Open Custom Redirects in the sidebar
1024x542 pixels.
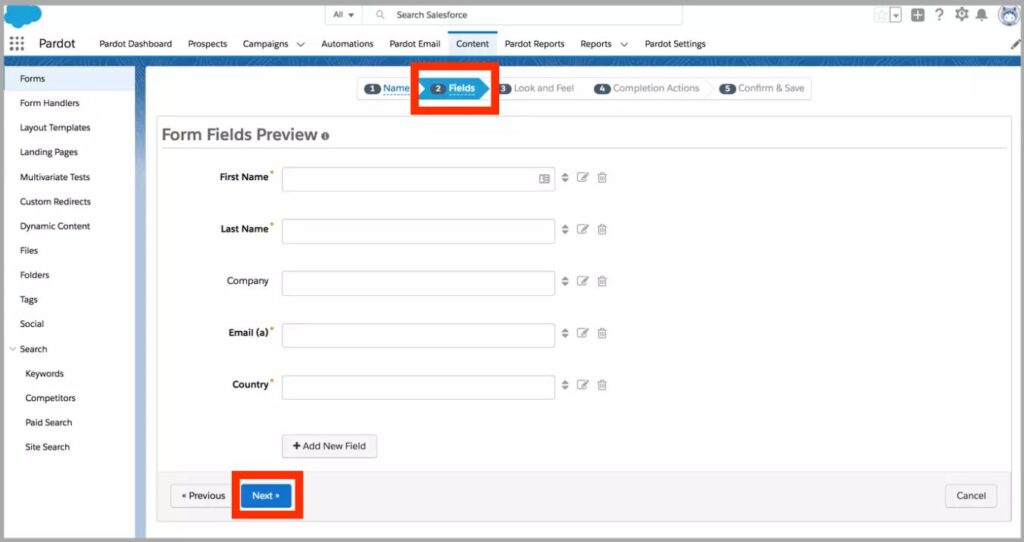(x=55, y=201)
